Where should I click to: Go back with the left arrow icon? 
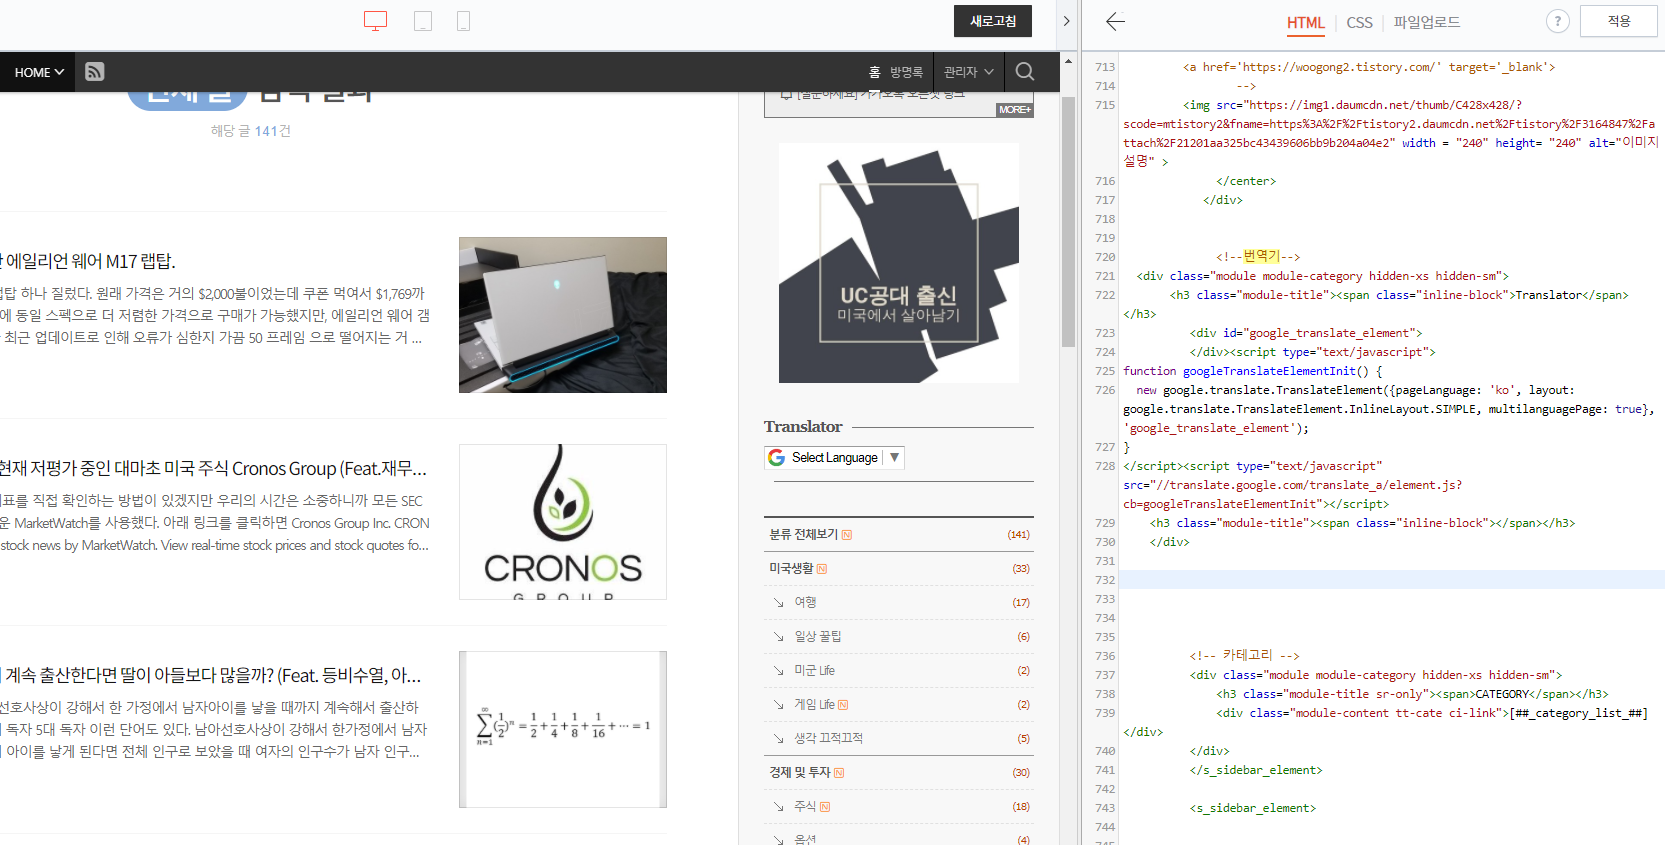point(1116,21)
